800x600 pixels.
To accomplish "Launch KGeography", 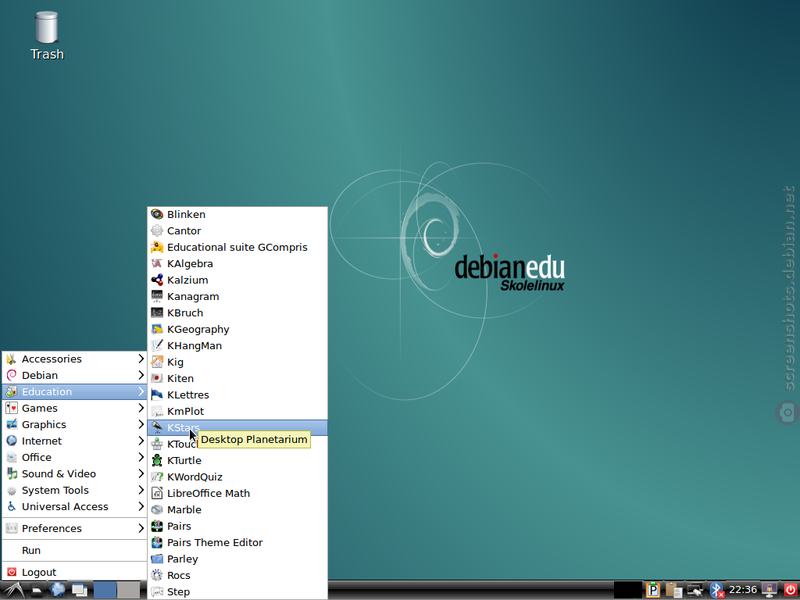I will point(237,329).
